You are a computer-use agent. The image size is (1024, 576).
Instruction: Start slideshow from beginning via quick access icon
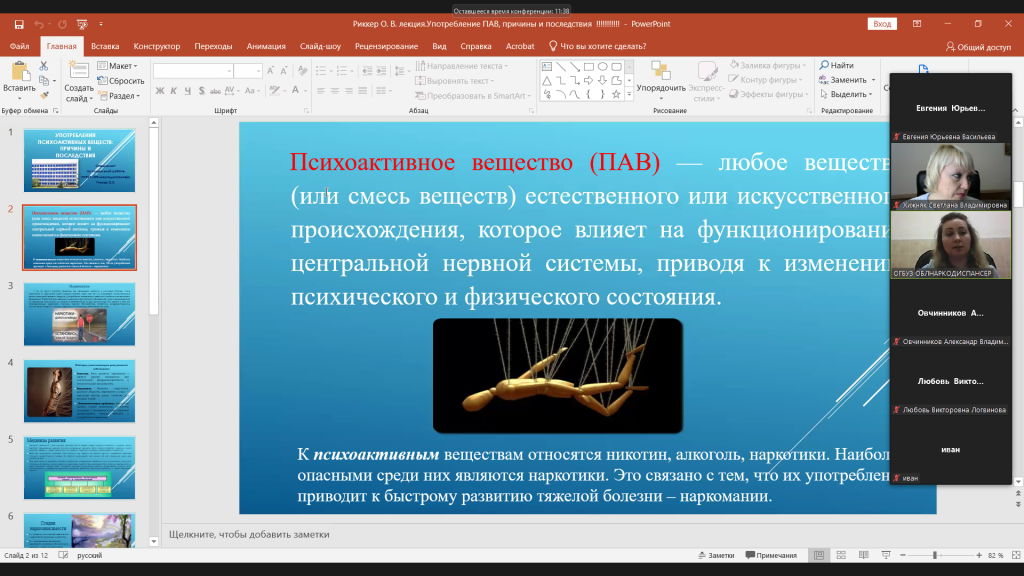(82, 24)
